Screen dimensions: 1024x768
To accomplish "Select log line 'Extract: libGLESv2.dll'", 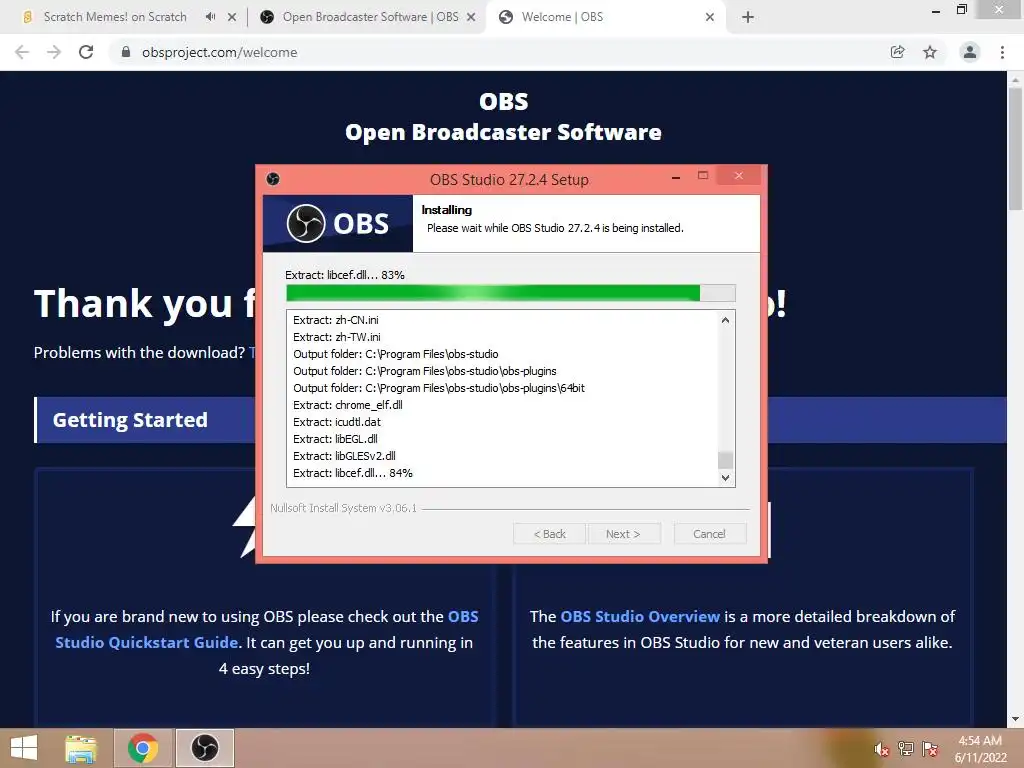I will (344, 456).
